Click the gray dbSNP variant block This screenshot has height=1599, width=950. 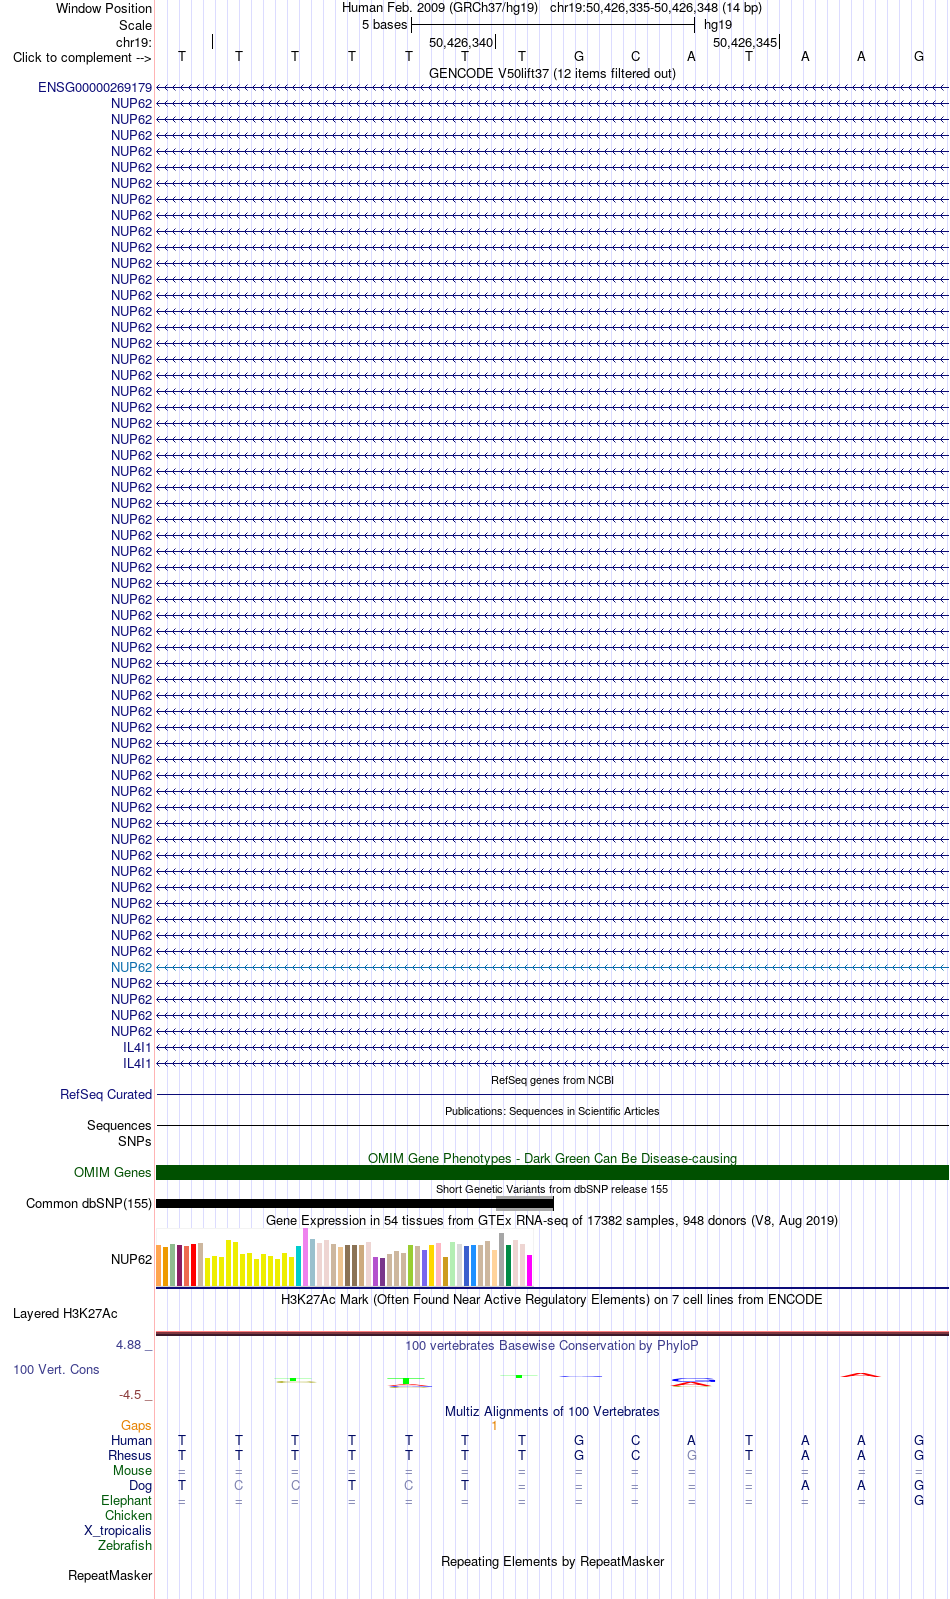click(x=525, y=1204)
